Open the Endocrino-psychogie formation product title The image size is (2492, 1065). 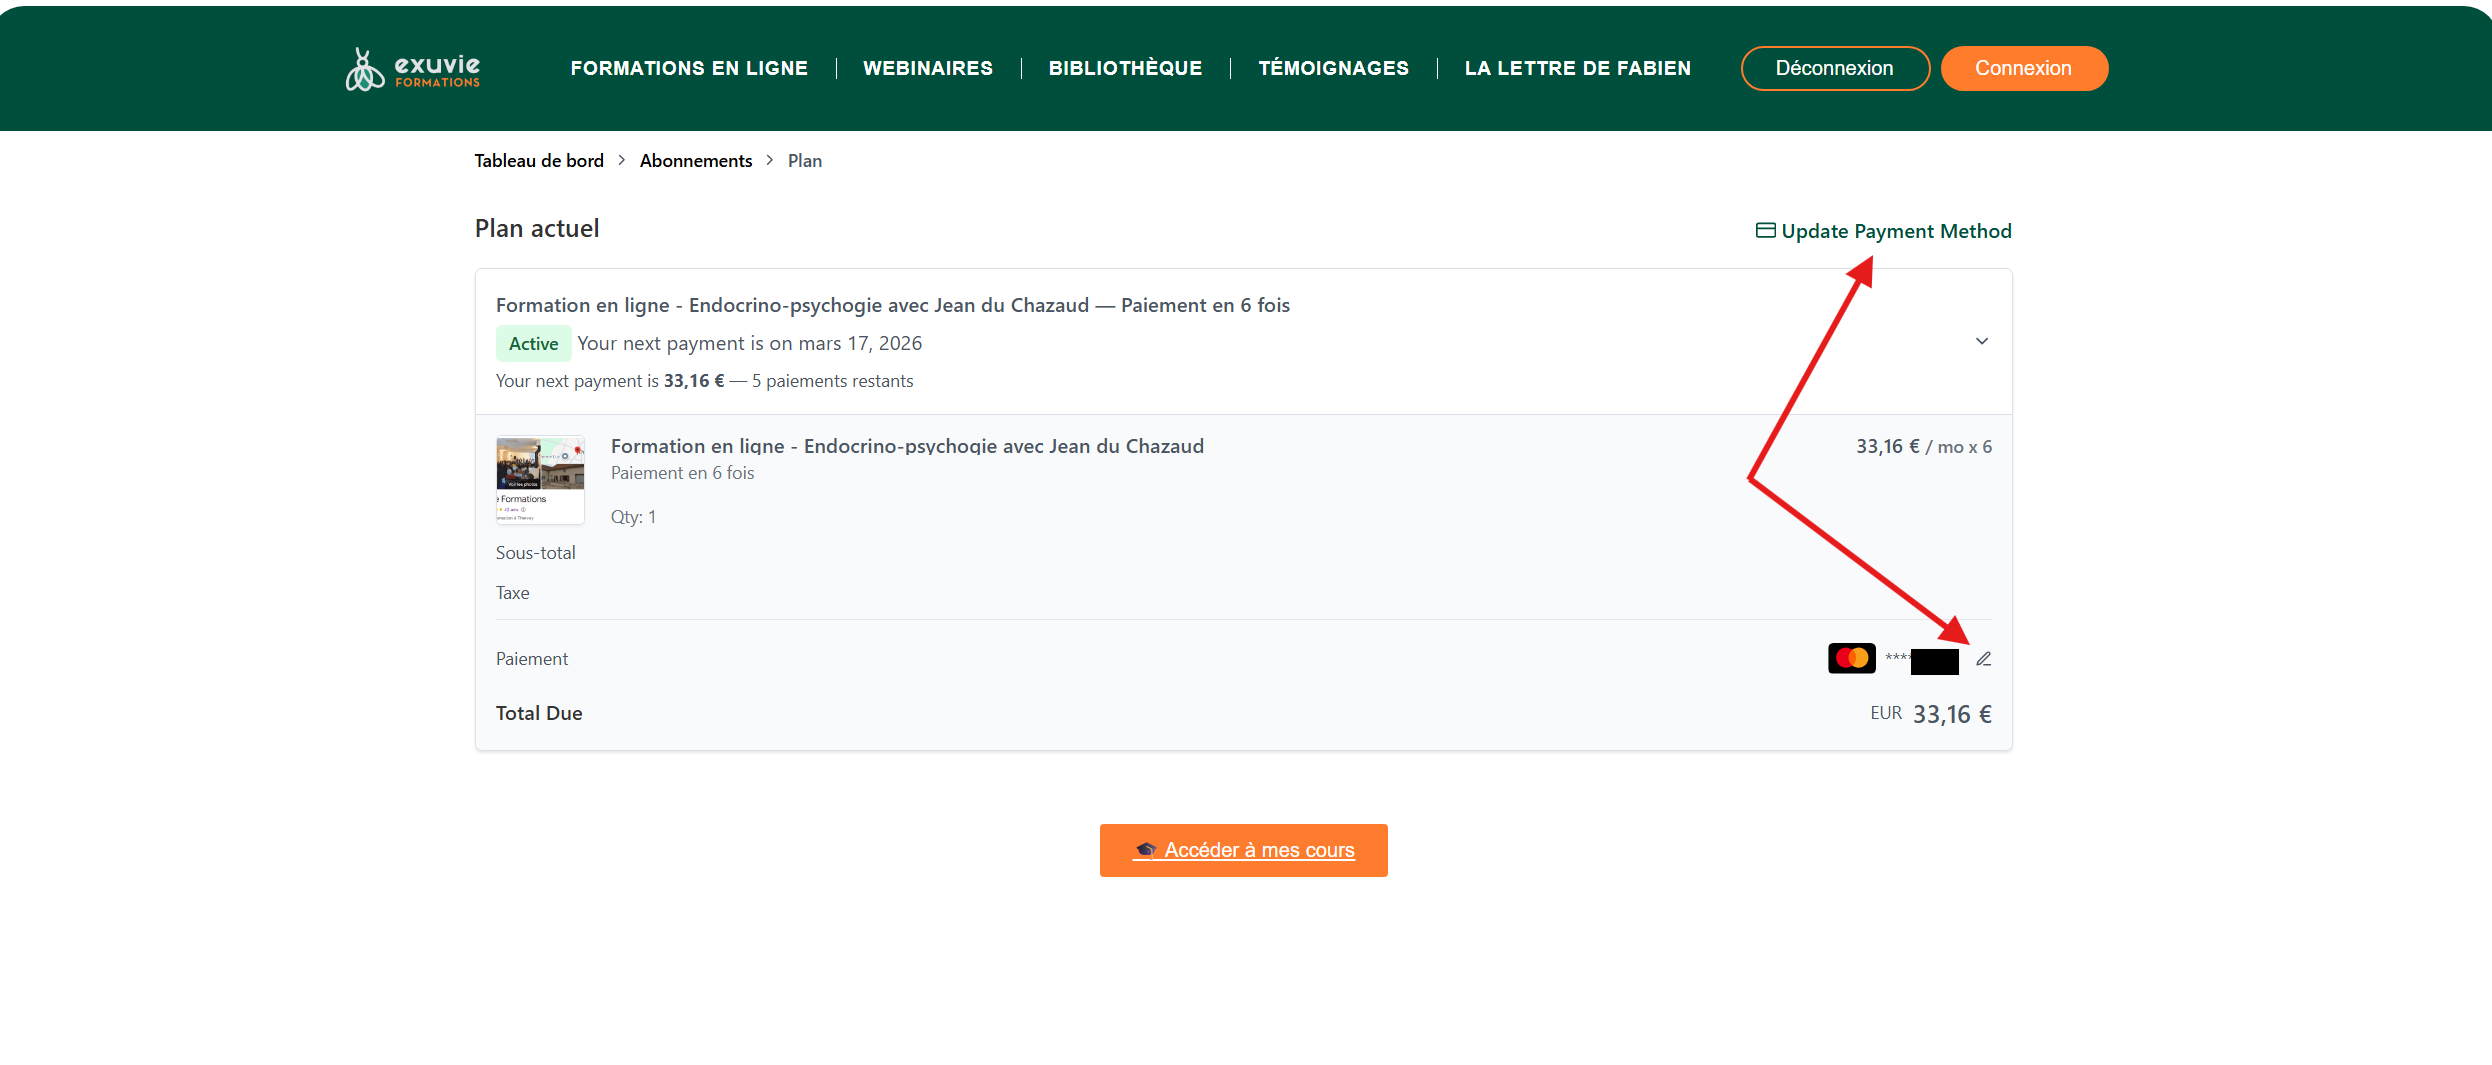(907, 446)
